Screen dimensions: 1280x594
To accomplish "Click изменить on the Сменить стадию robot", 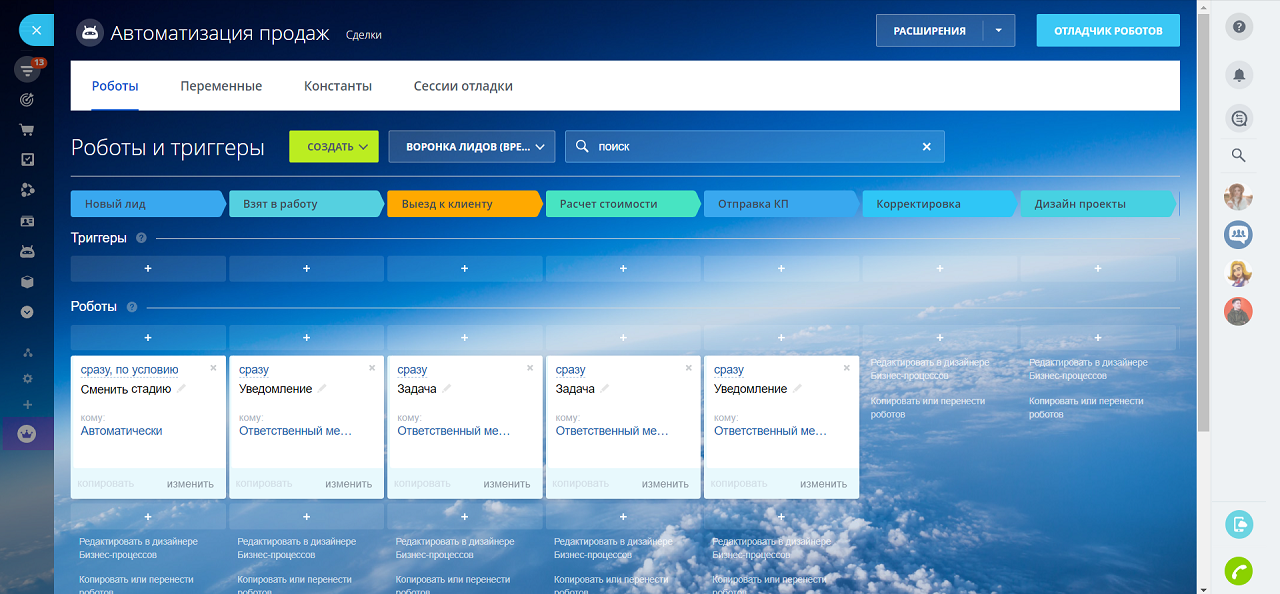I will [x=190, y=484].
